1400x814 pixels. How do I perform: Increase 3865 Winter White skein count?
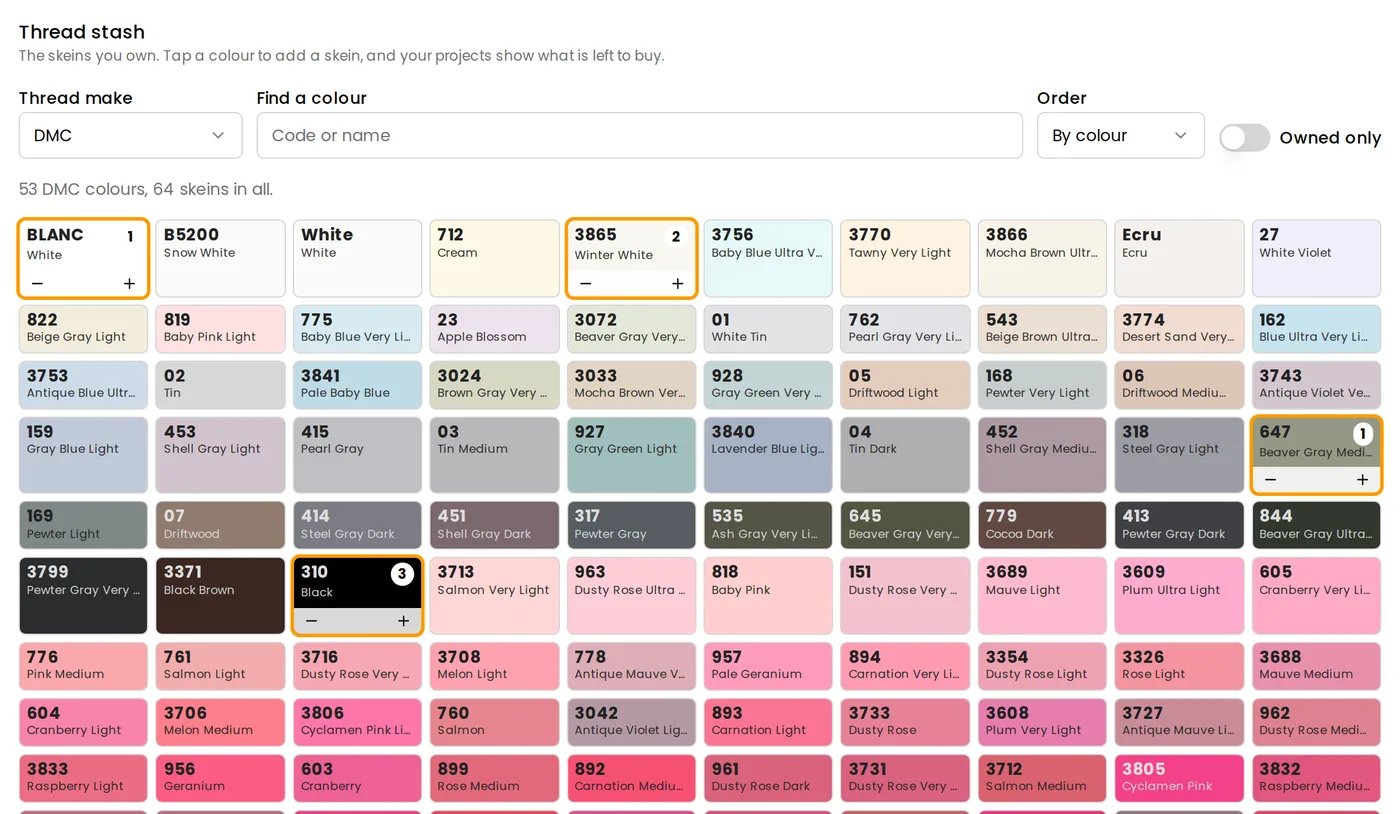pyautogui.click(x=677, y=284)
